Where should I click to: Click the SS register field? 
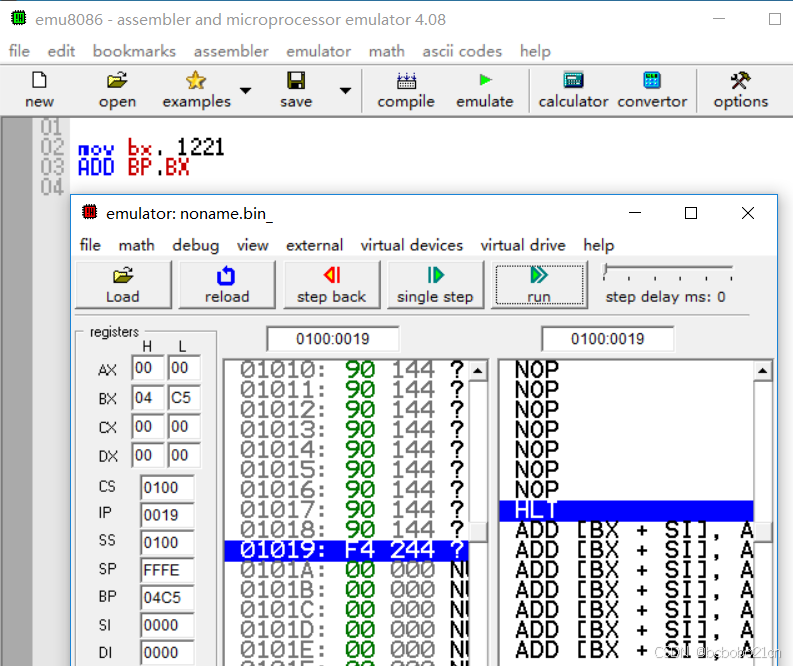point(167,543)
